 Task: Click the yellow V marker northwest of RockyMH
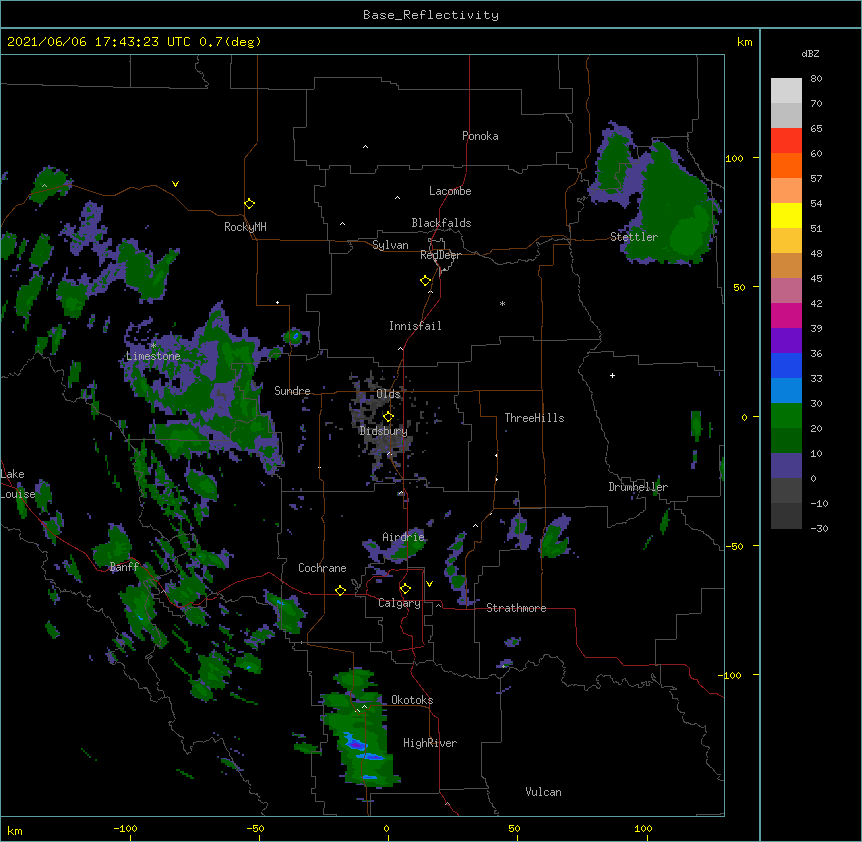[175, 184]
